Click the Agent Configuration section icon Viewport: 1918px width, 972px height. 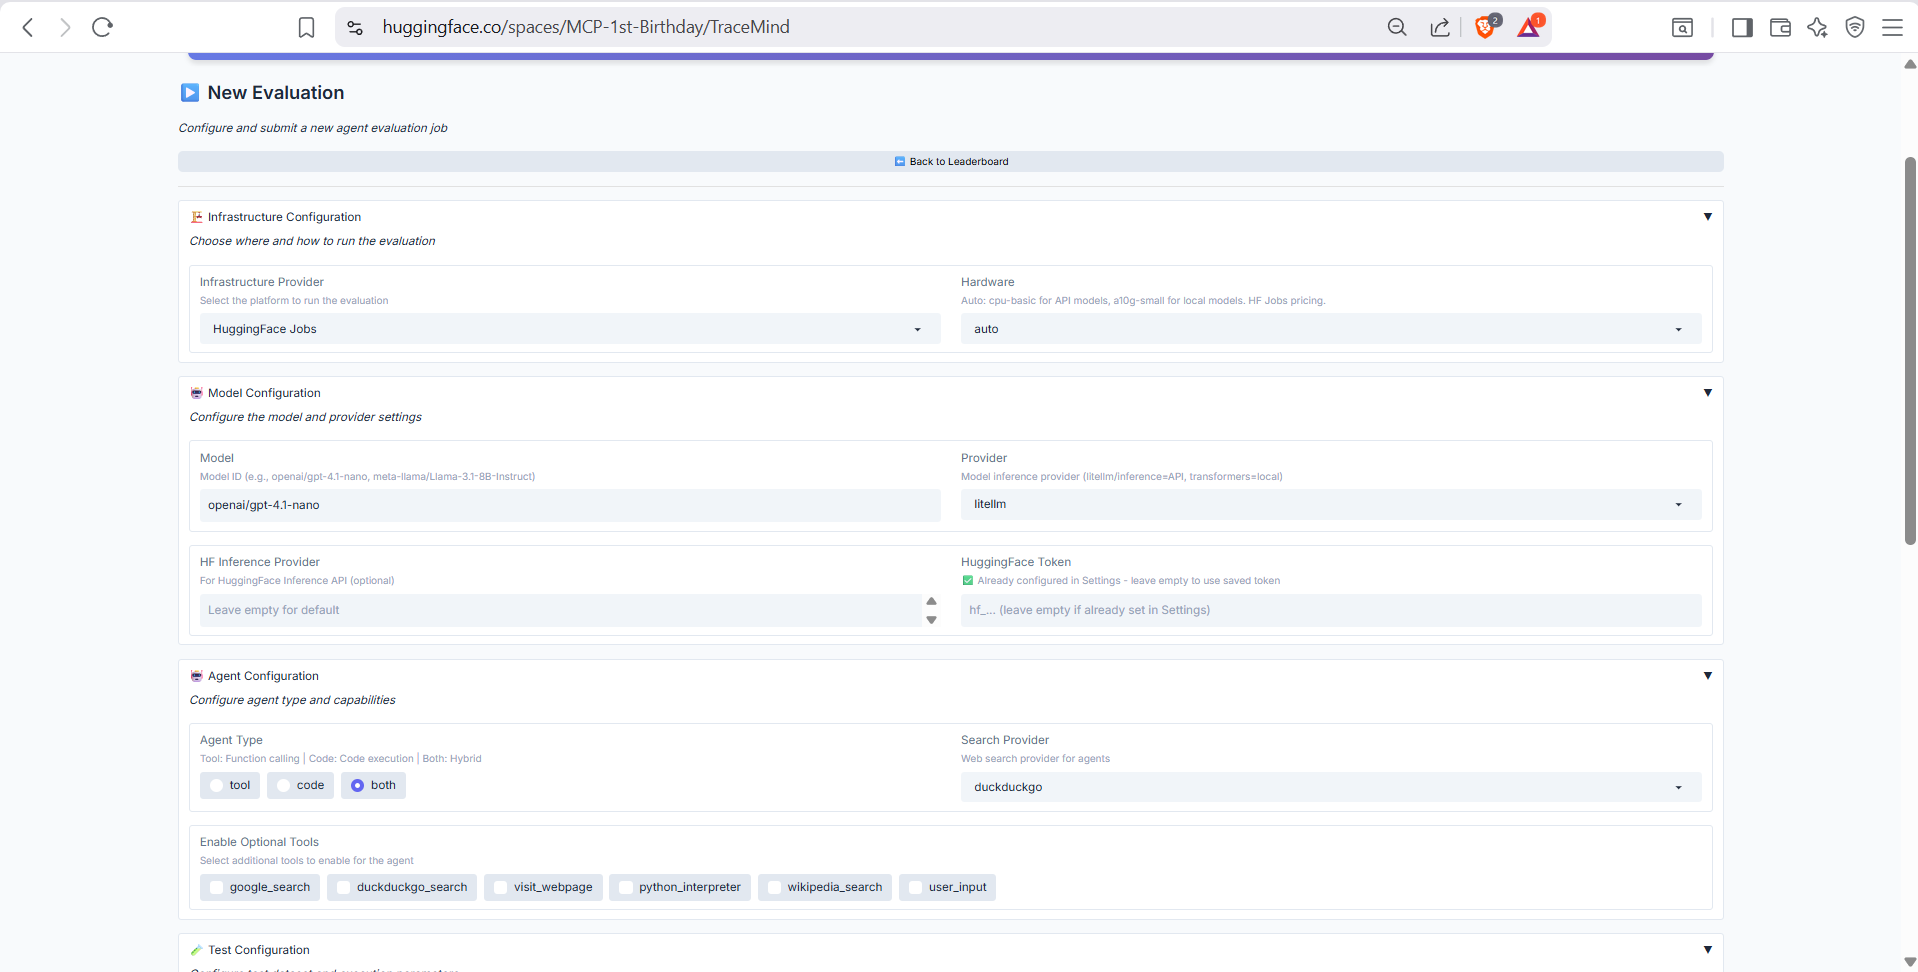pos(197,676)
